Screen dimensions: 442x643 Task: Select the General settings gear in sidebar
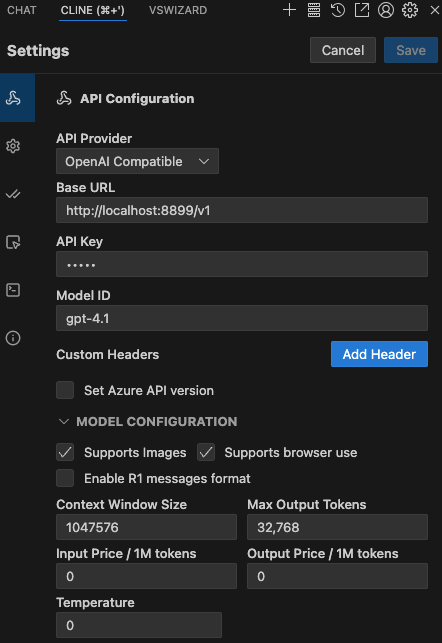point(13,146)
